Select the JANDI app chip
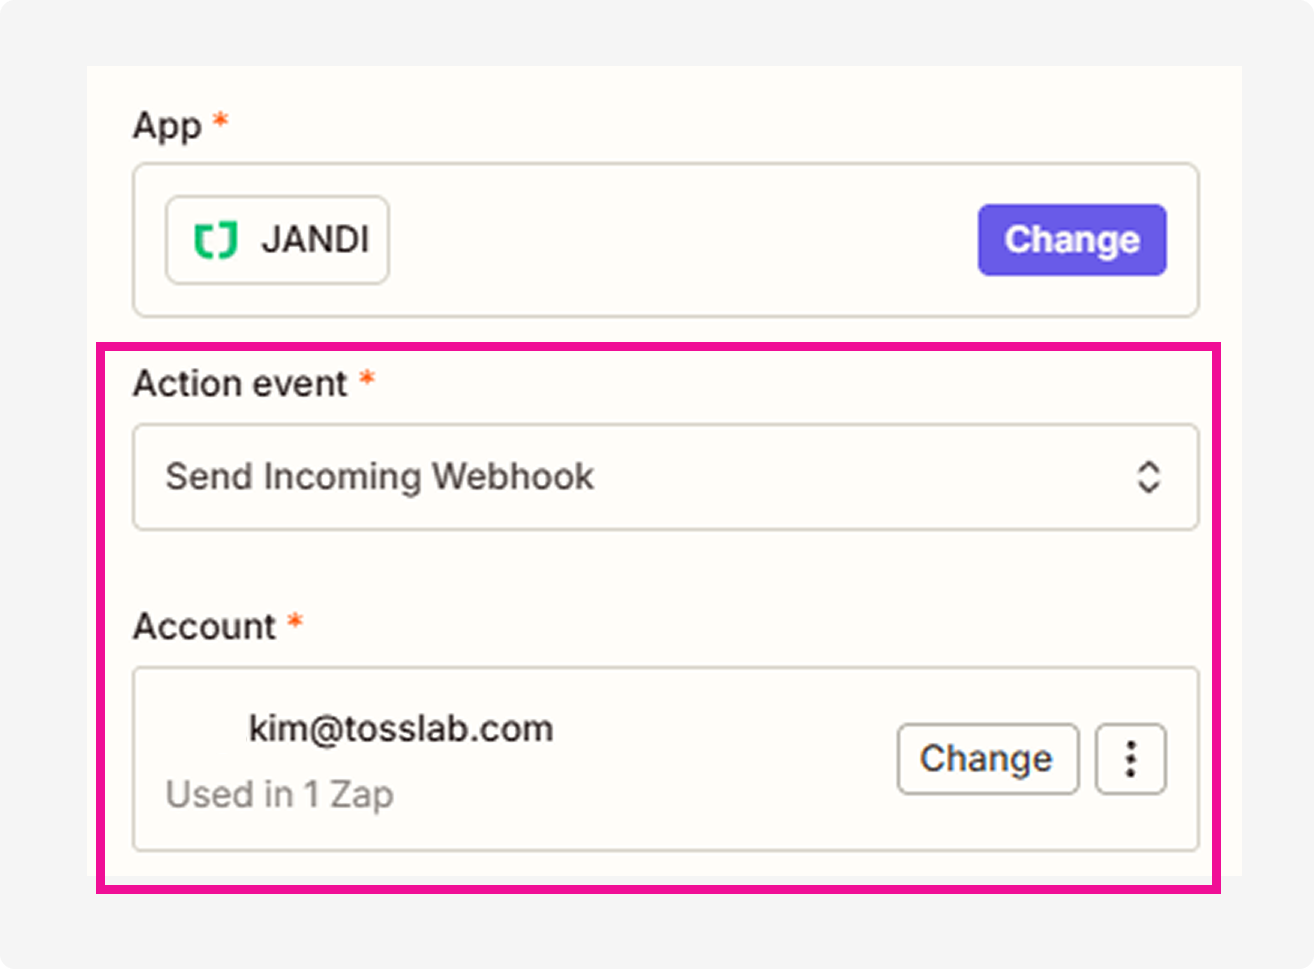Image resolution: width=1314 pixels, height=969 pixels. (277, 241)
